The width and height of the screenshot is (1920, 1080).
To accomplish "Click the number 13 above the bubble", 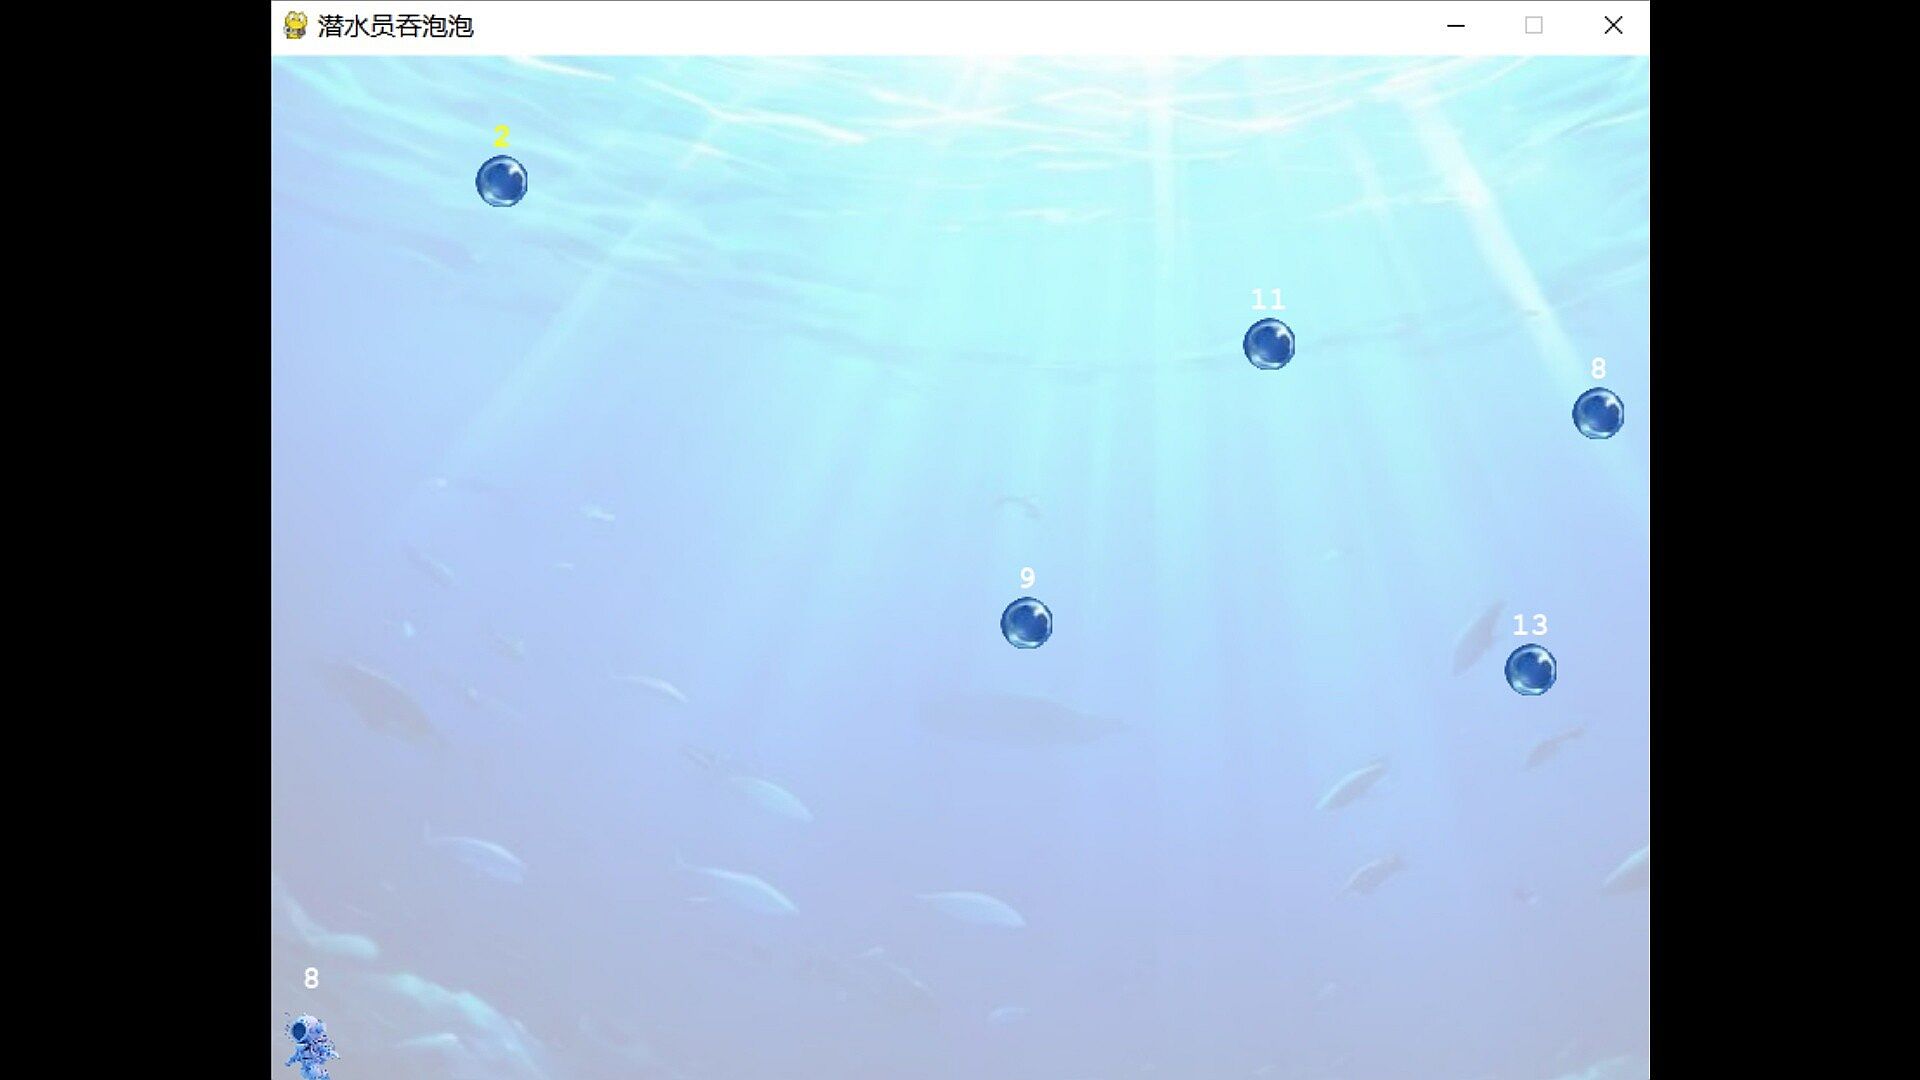I will click(x=1529, y=625).
